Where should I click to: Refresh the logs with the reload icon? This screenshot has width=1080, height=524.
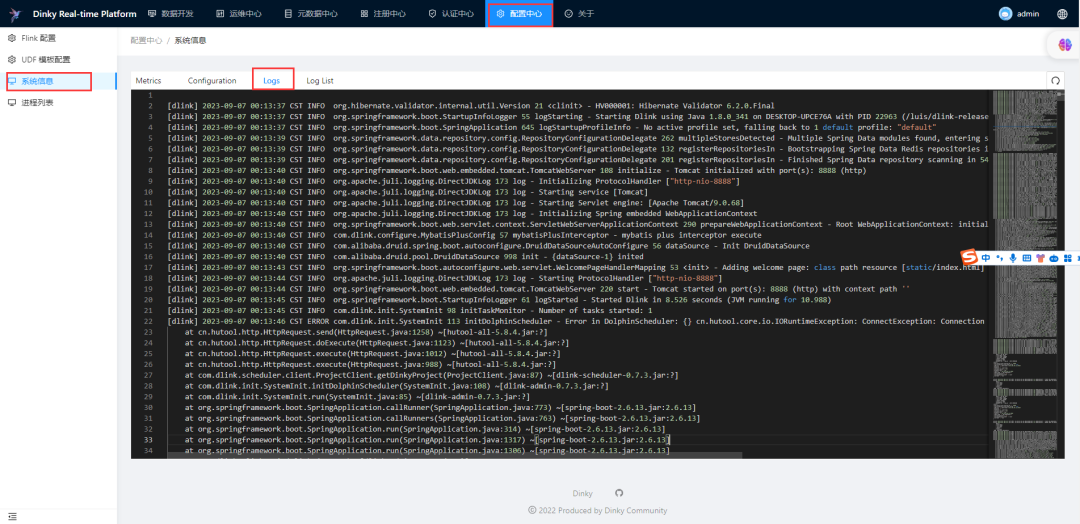(1055, 80)
